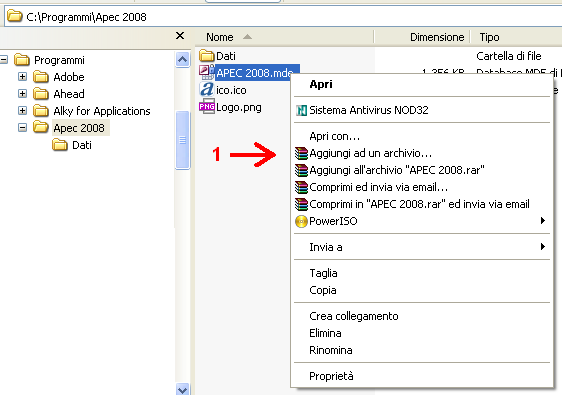
Task: Click the Adobe folder icon in tree
Action: tap(41, 77)
